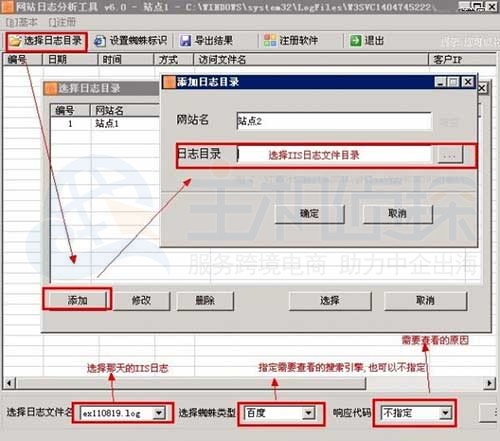Click the 添加日志目录 dialog title icon
Image resolution: width=500 pixels, height=441 pixels.
click(x=170, y=82)
